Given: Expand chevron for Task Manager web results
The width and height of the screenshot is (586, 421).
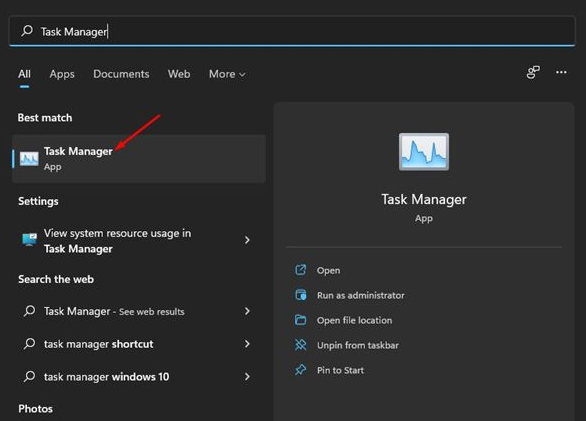Looking at the screenshot, I should pos(247,311).
